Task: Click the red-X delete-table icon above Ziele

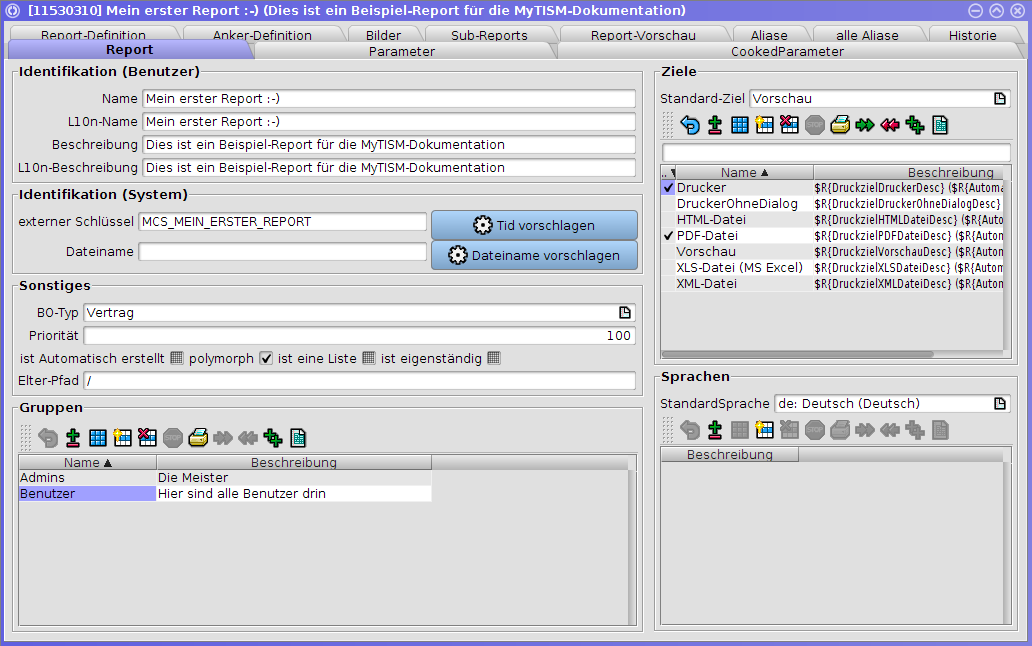Action: click(788, 124)
